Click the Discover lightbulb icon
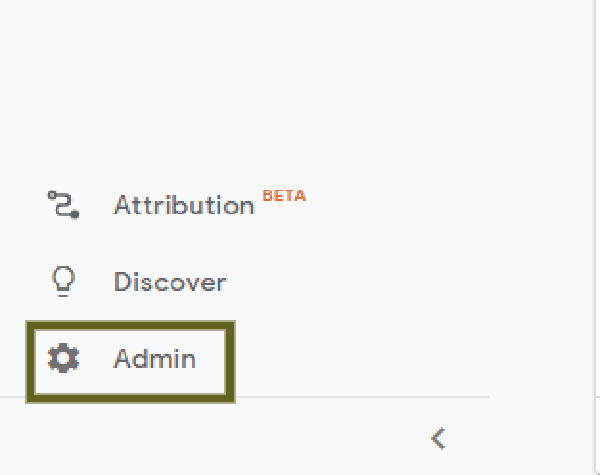Screen dimensions: 600x475 pyautogui.click(x=63, y=281)
